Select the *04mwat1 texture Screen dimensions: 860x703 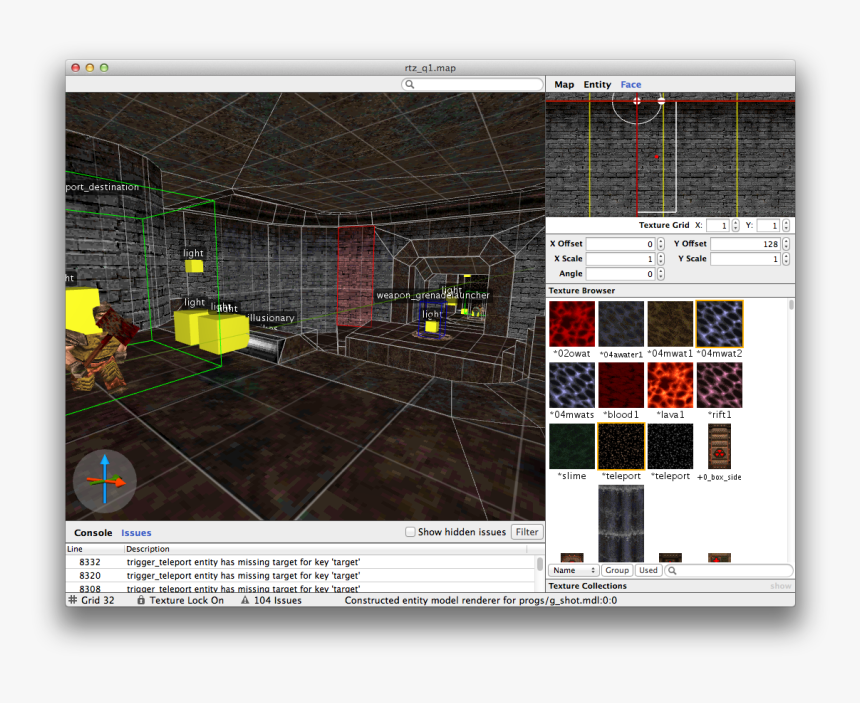point(670,324)
